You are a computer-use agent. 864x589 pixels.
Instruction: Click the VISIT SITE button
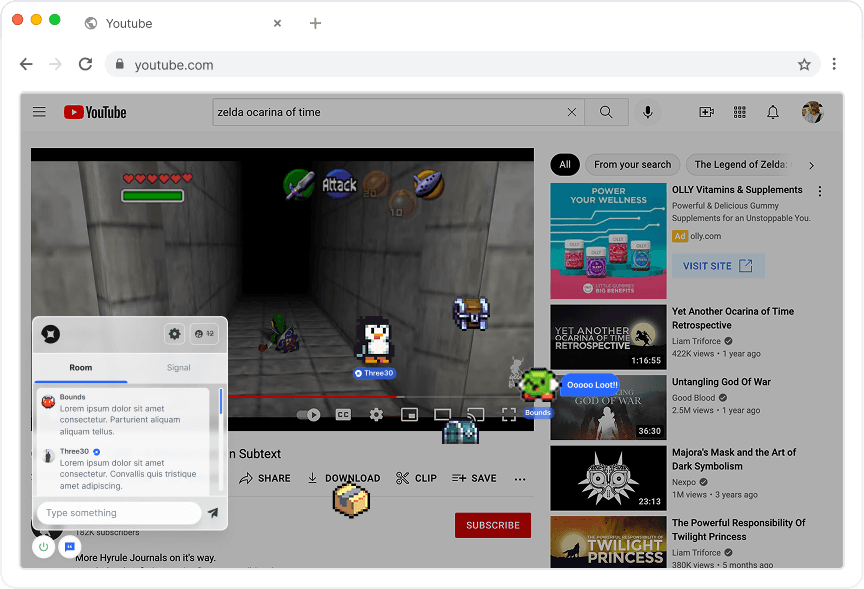(718, 266)
